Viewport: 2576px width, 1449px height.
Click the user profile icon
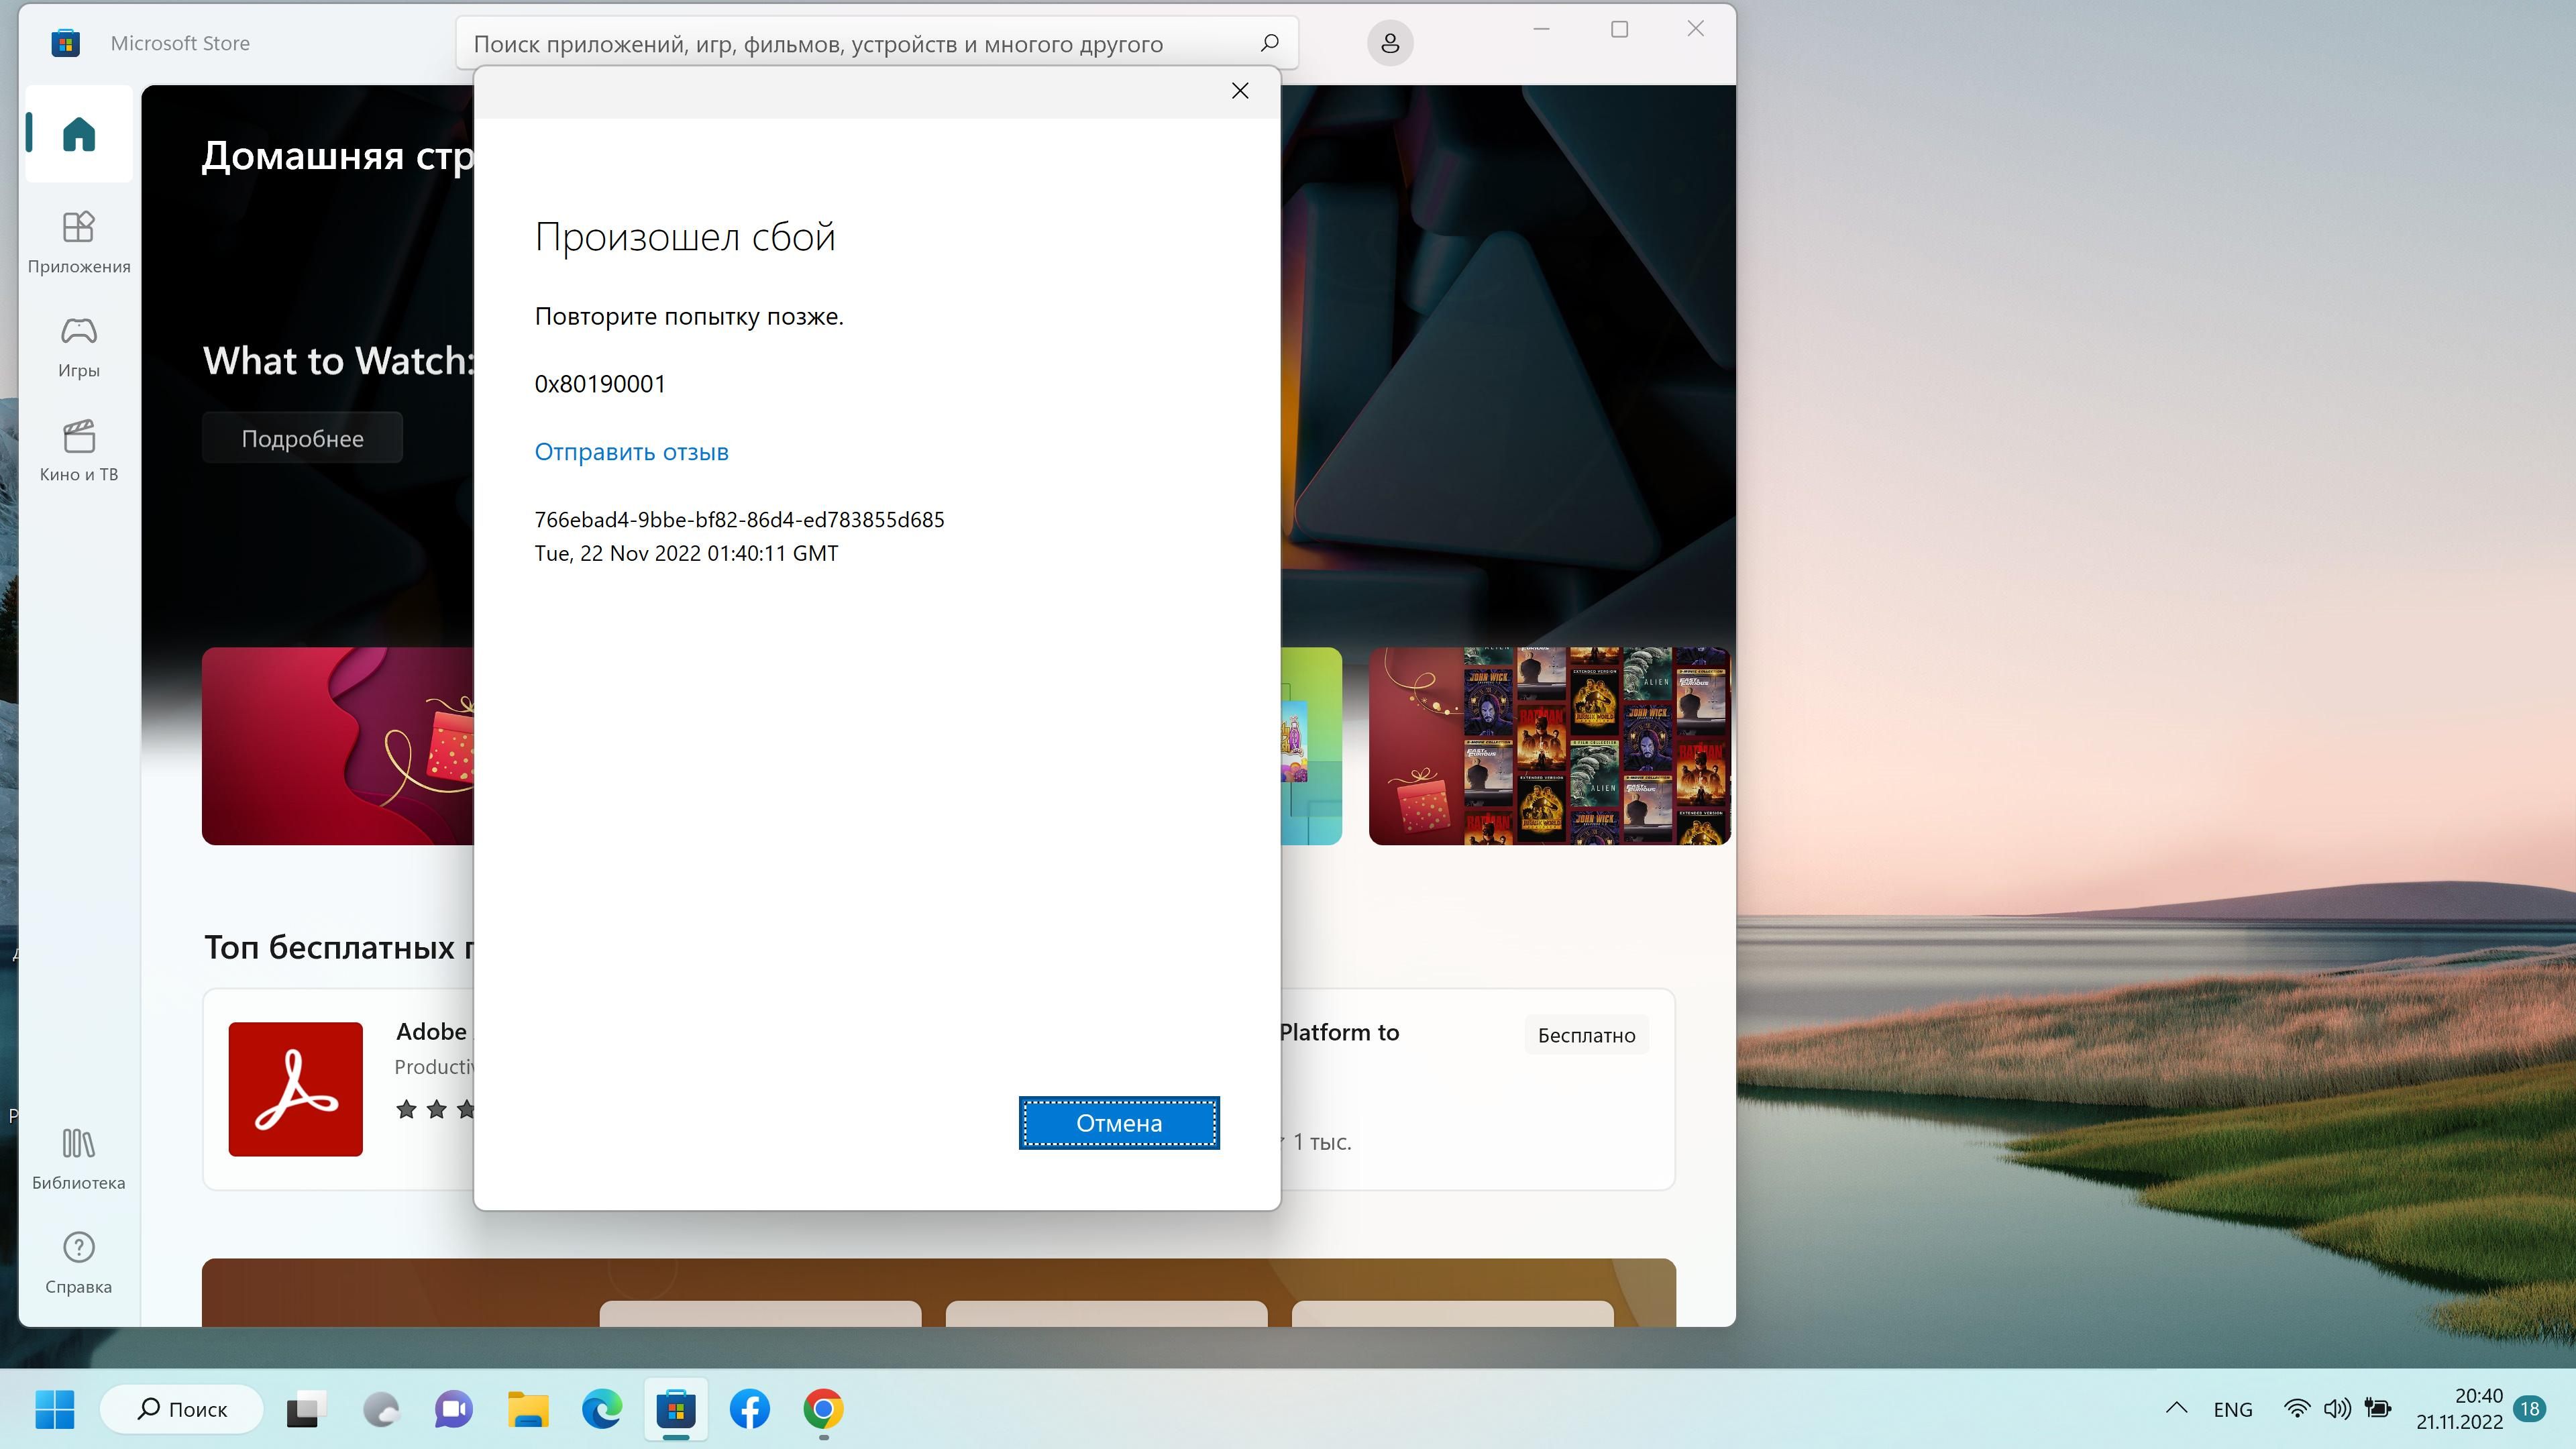click(x=1389, y=43)
